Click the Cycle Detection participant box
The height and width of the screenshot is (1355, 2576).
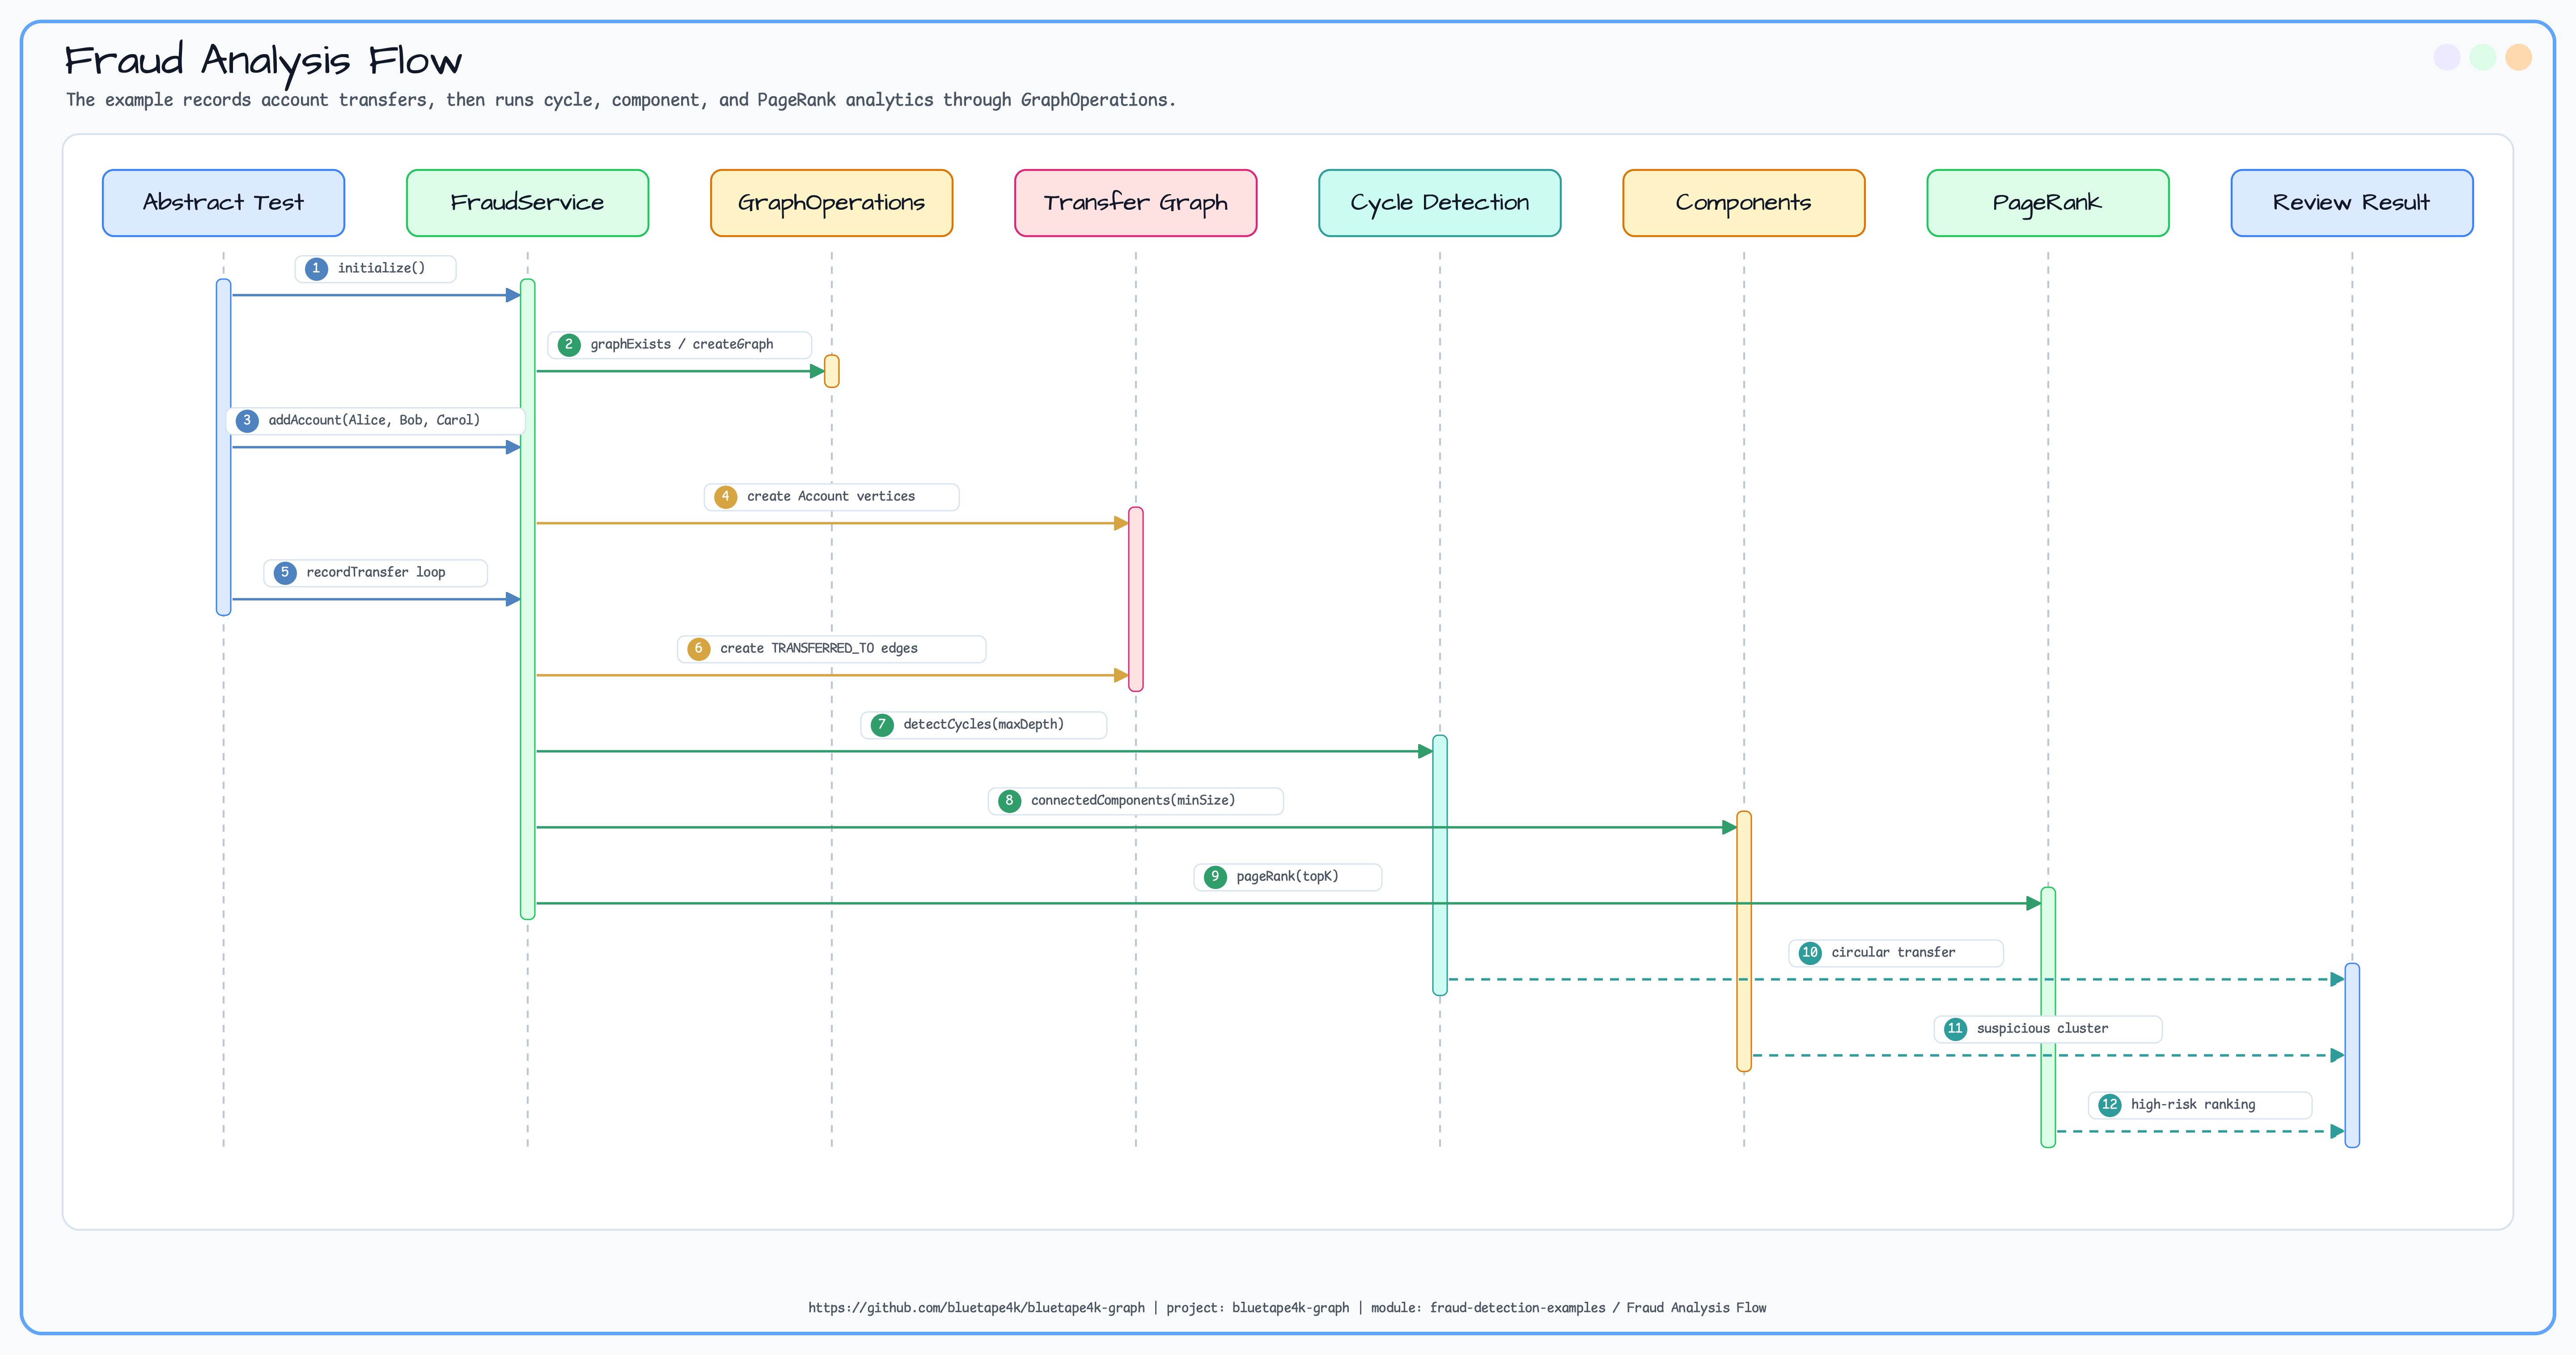(1439, 203)
